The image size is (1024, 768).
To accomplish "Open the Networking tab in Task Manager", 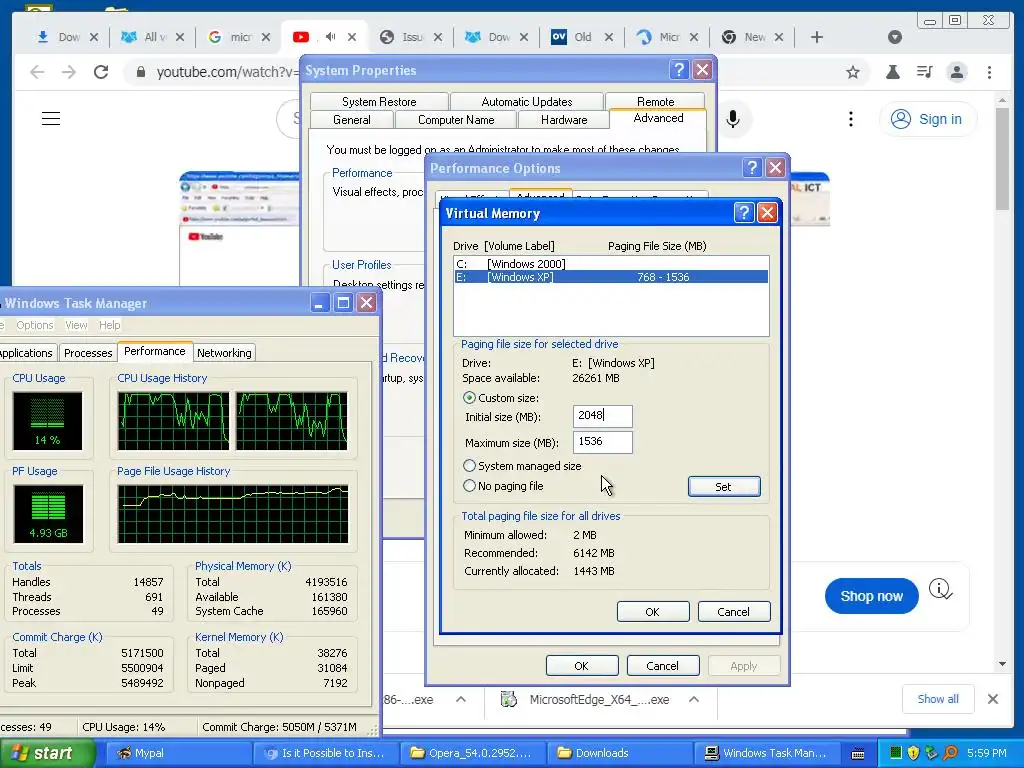I will [x=224, y=353].
